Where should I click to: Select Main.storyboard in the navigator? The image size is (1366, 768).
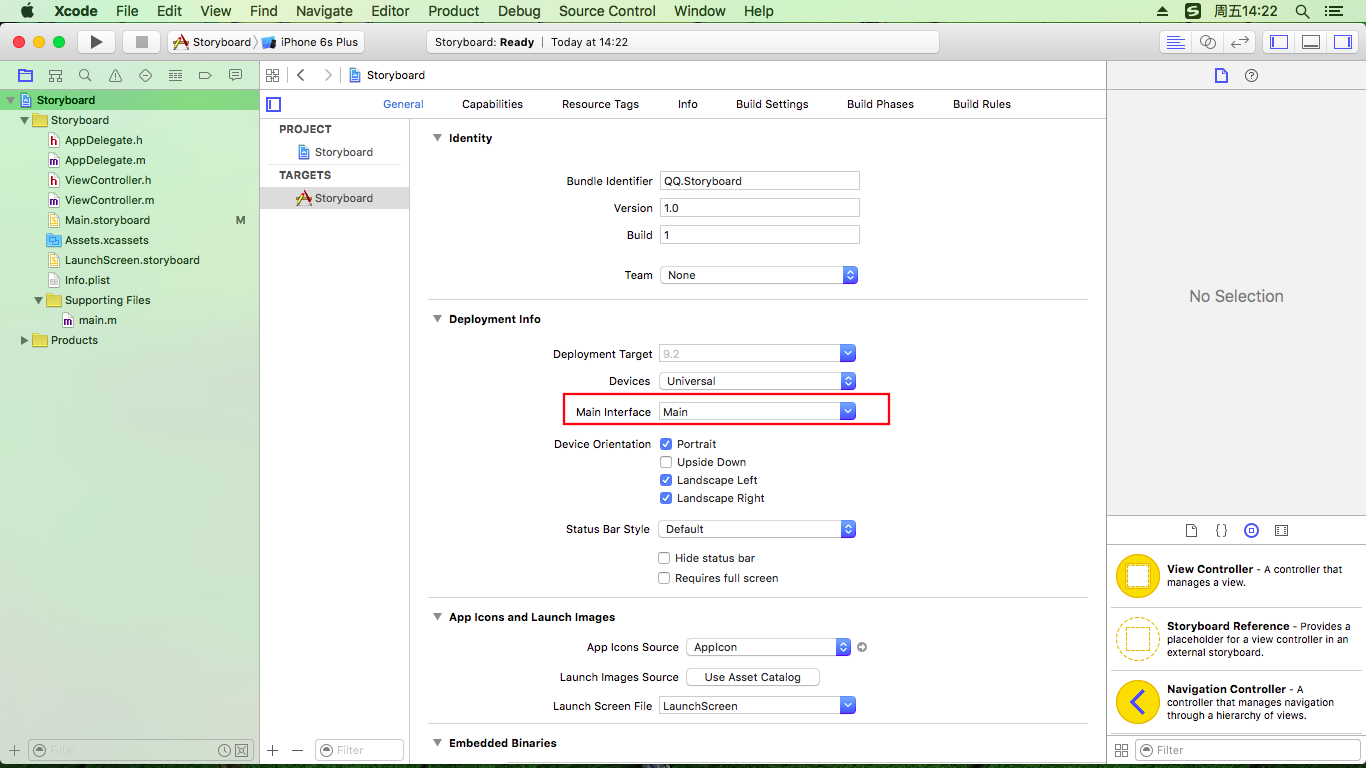coord(107,220)
